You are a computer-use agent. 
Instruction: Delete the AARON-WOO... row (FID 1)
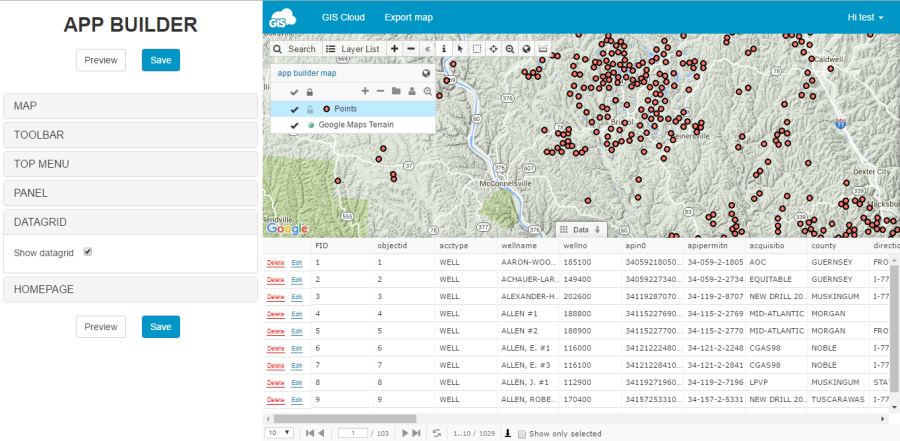(276, 263)
